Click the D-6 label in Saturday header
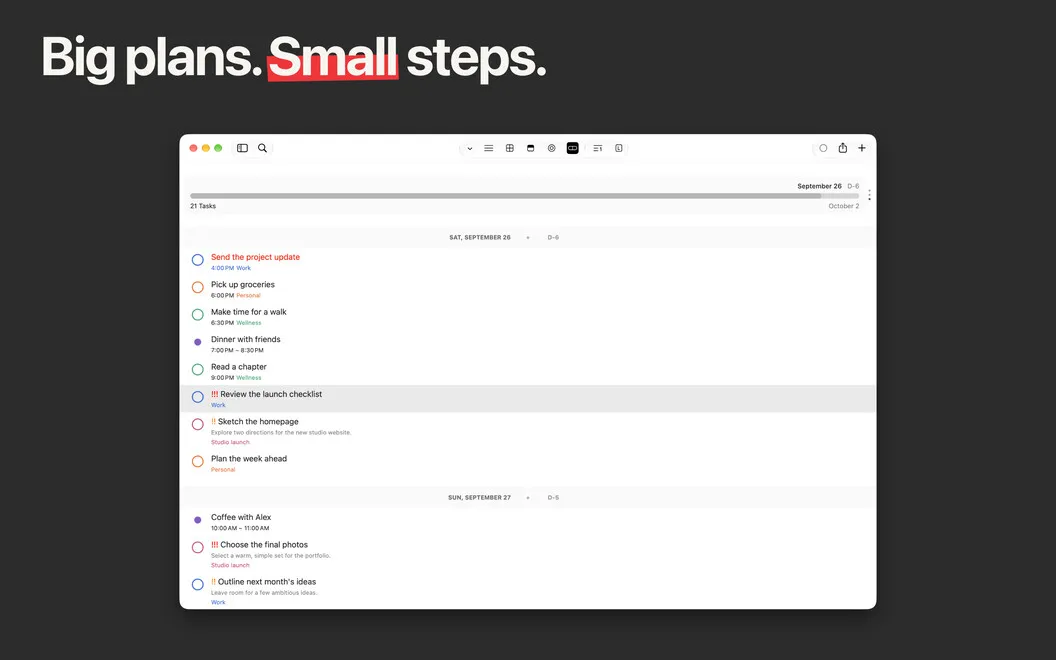1056x660 pixels. pos(553,237)
